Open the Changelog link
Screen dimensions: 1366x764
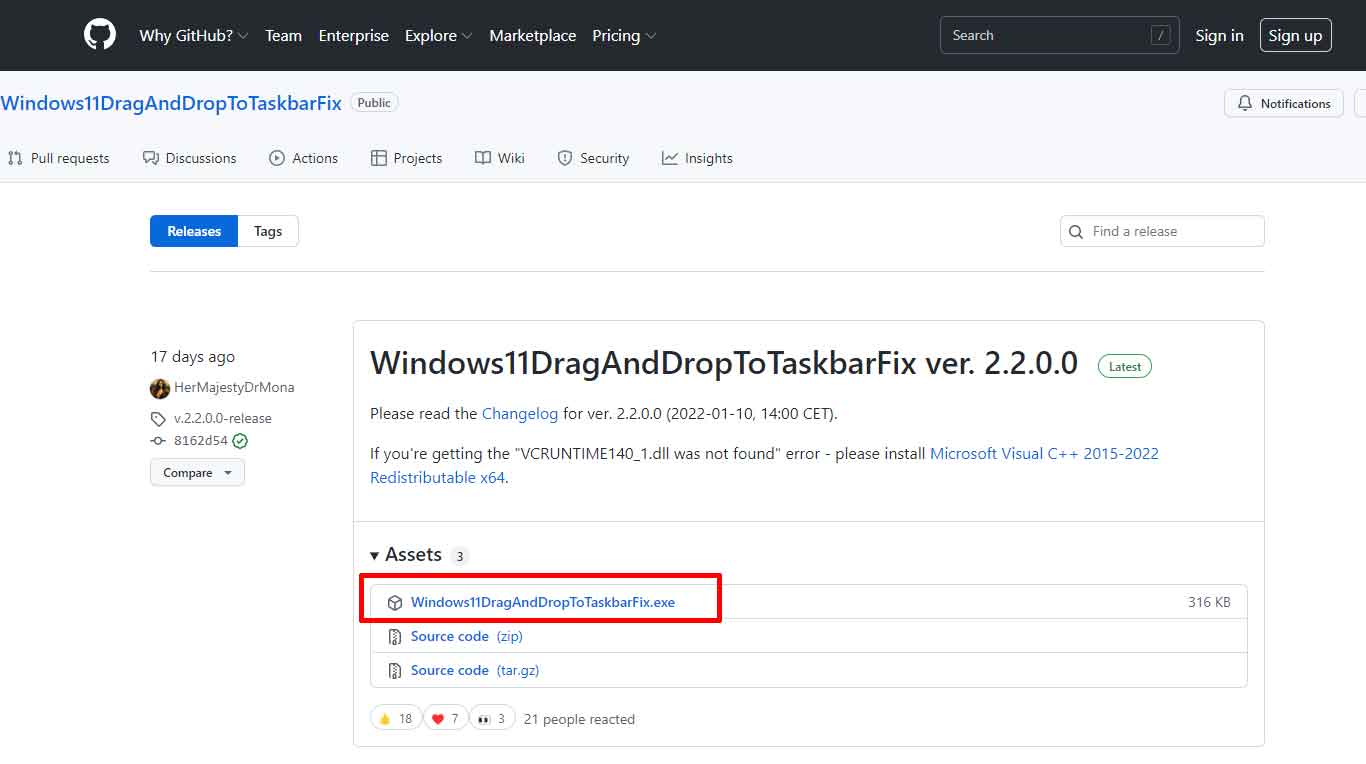(x=519, y=413)
